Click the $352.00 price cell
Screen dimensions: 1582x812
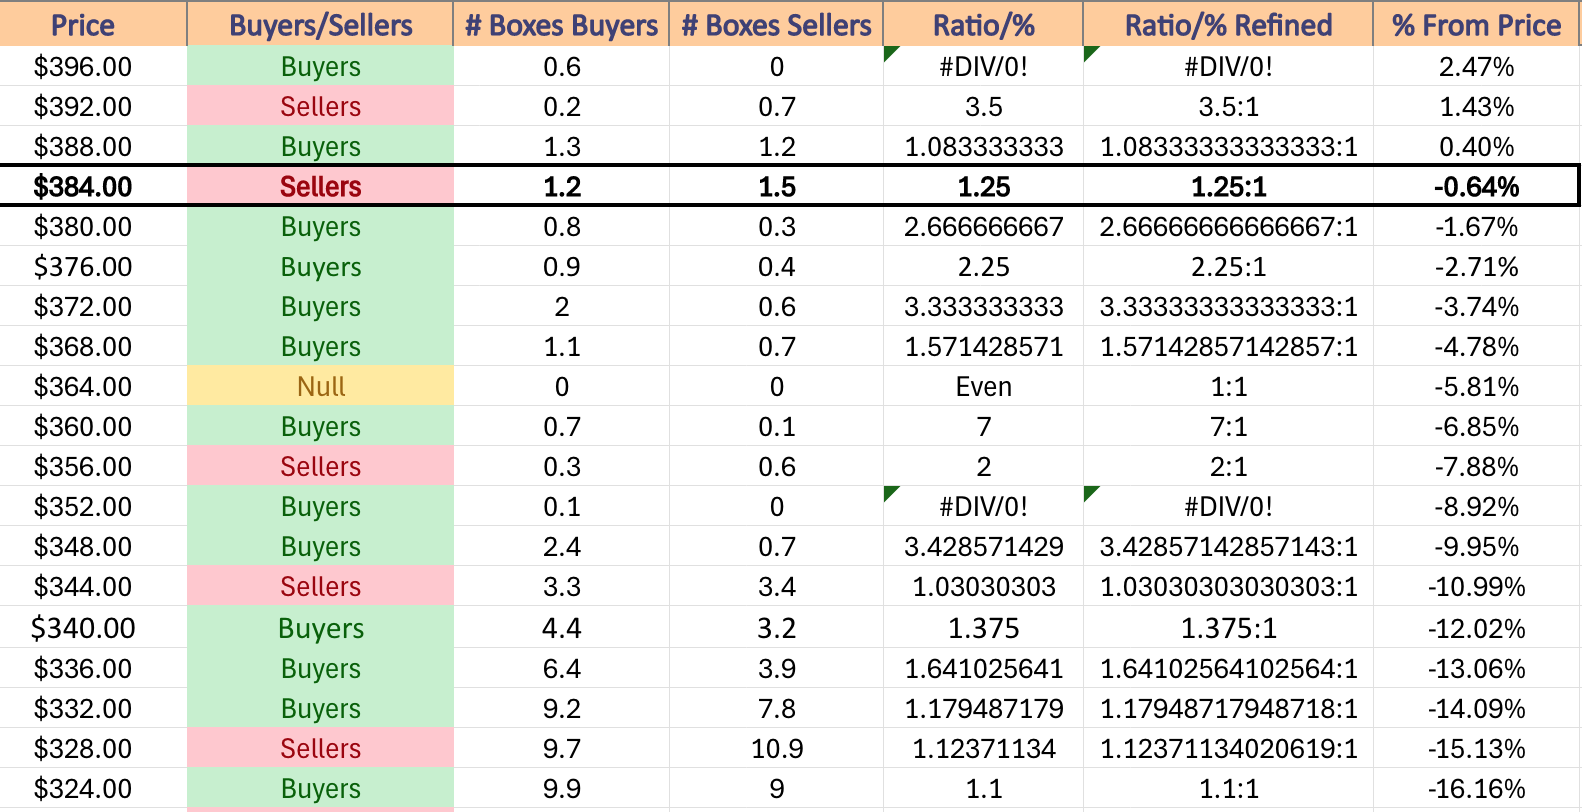(93, 507)
